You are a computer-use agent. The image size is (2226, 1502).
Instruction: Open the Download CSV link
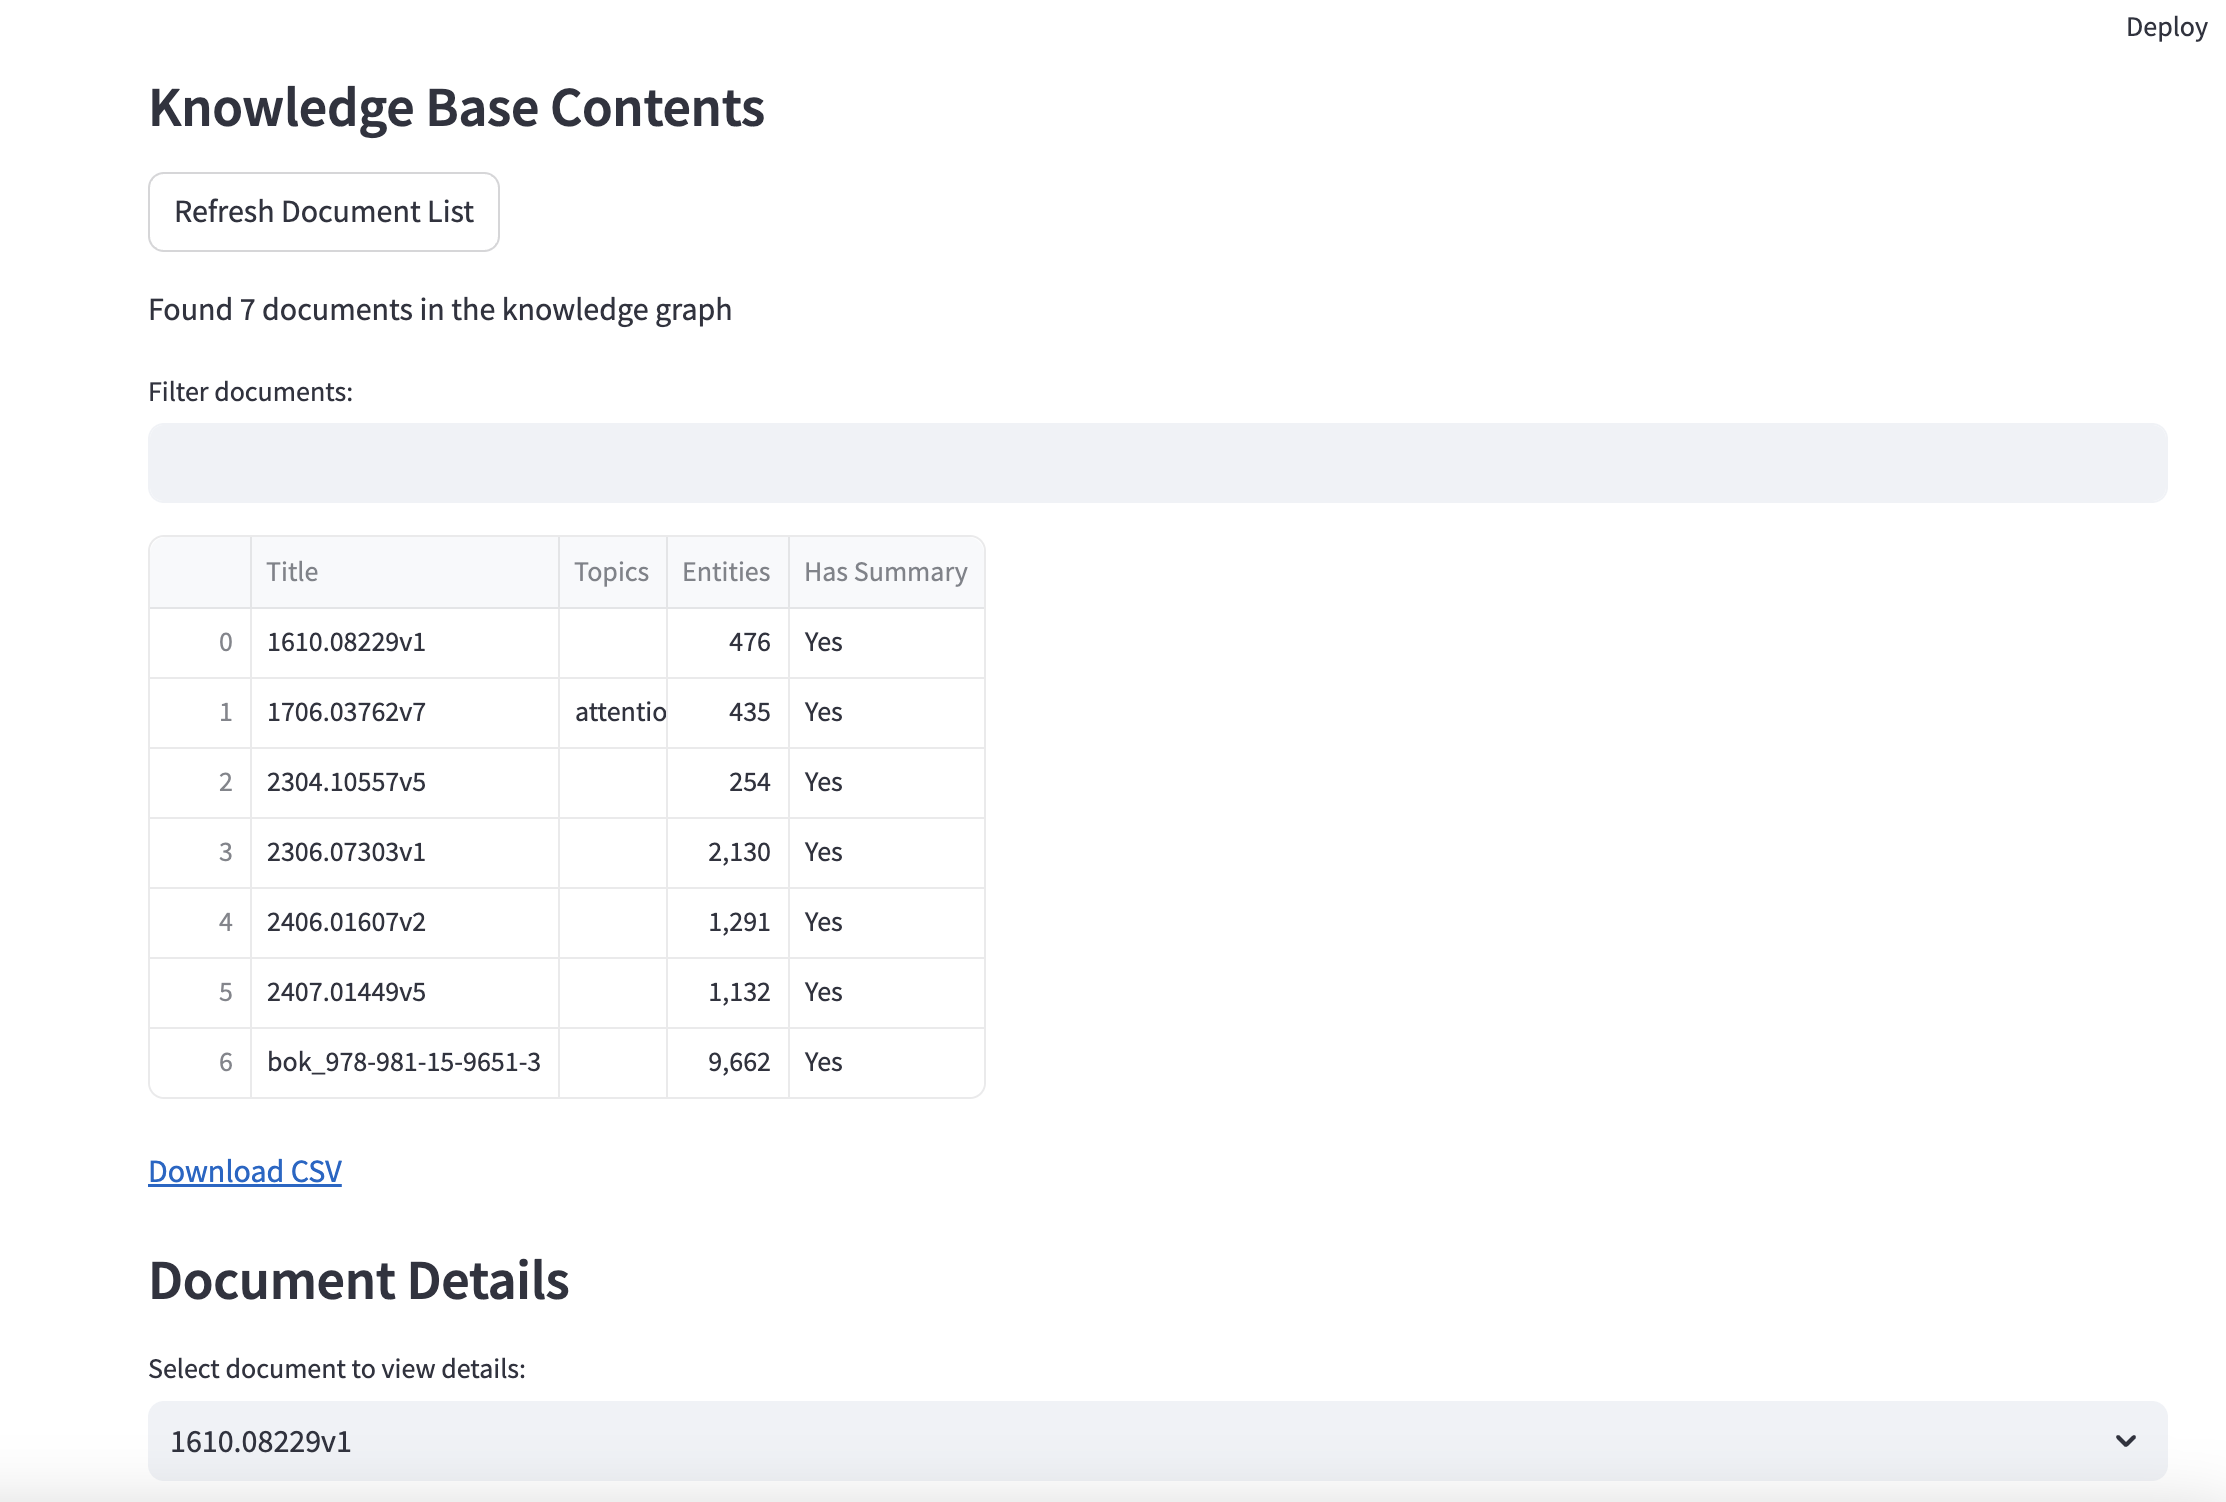click(x=245, y=1171)
